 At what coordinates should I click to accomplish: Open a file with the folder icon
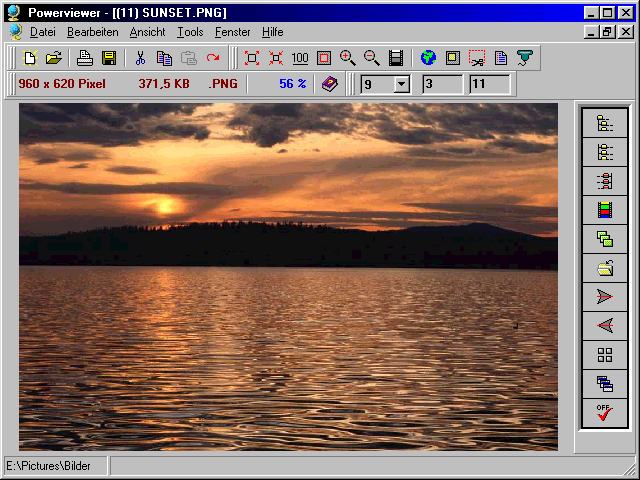click(54, 58)
